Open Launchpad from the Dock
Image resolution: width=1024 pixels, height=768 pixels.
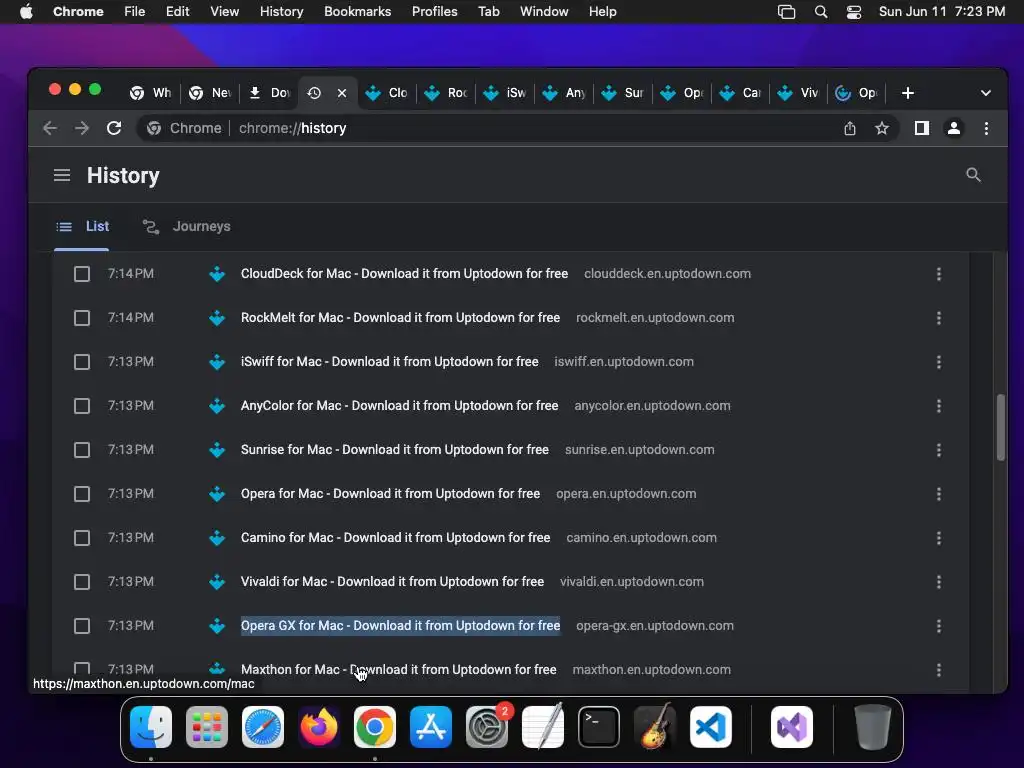207,727
